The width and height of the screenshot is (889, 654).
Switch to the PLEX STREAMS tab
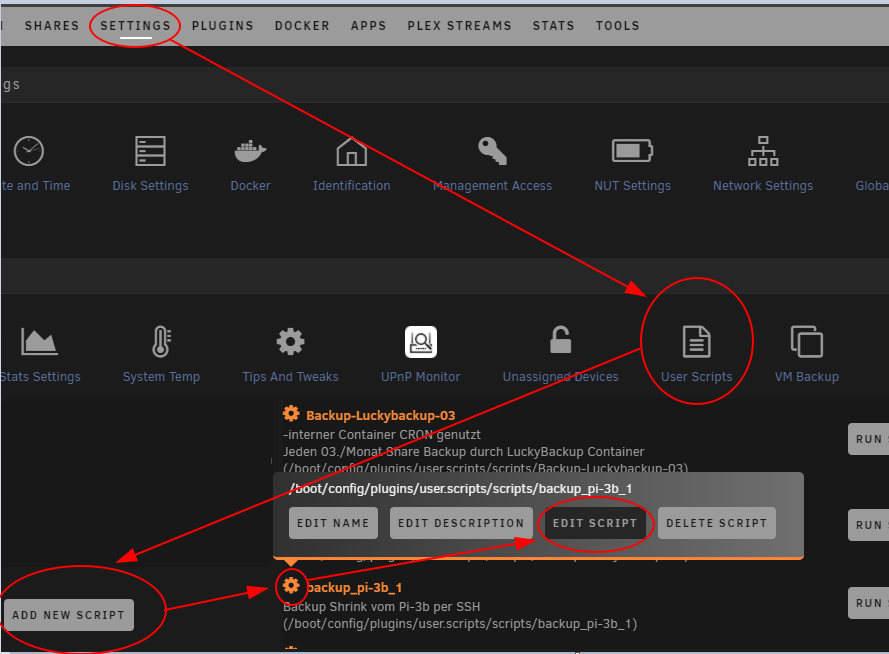pos(459,26)
